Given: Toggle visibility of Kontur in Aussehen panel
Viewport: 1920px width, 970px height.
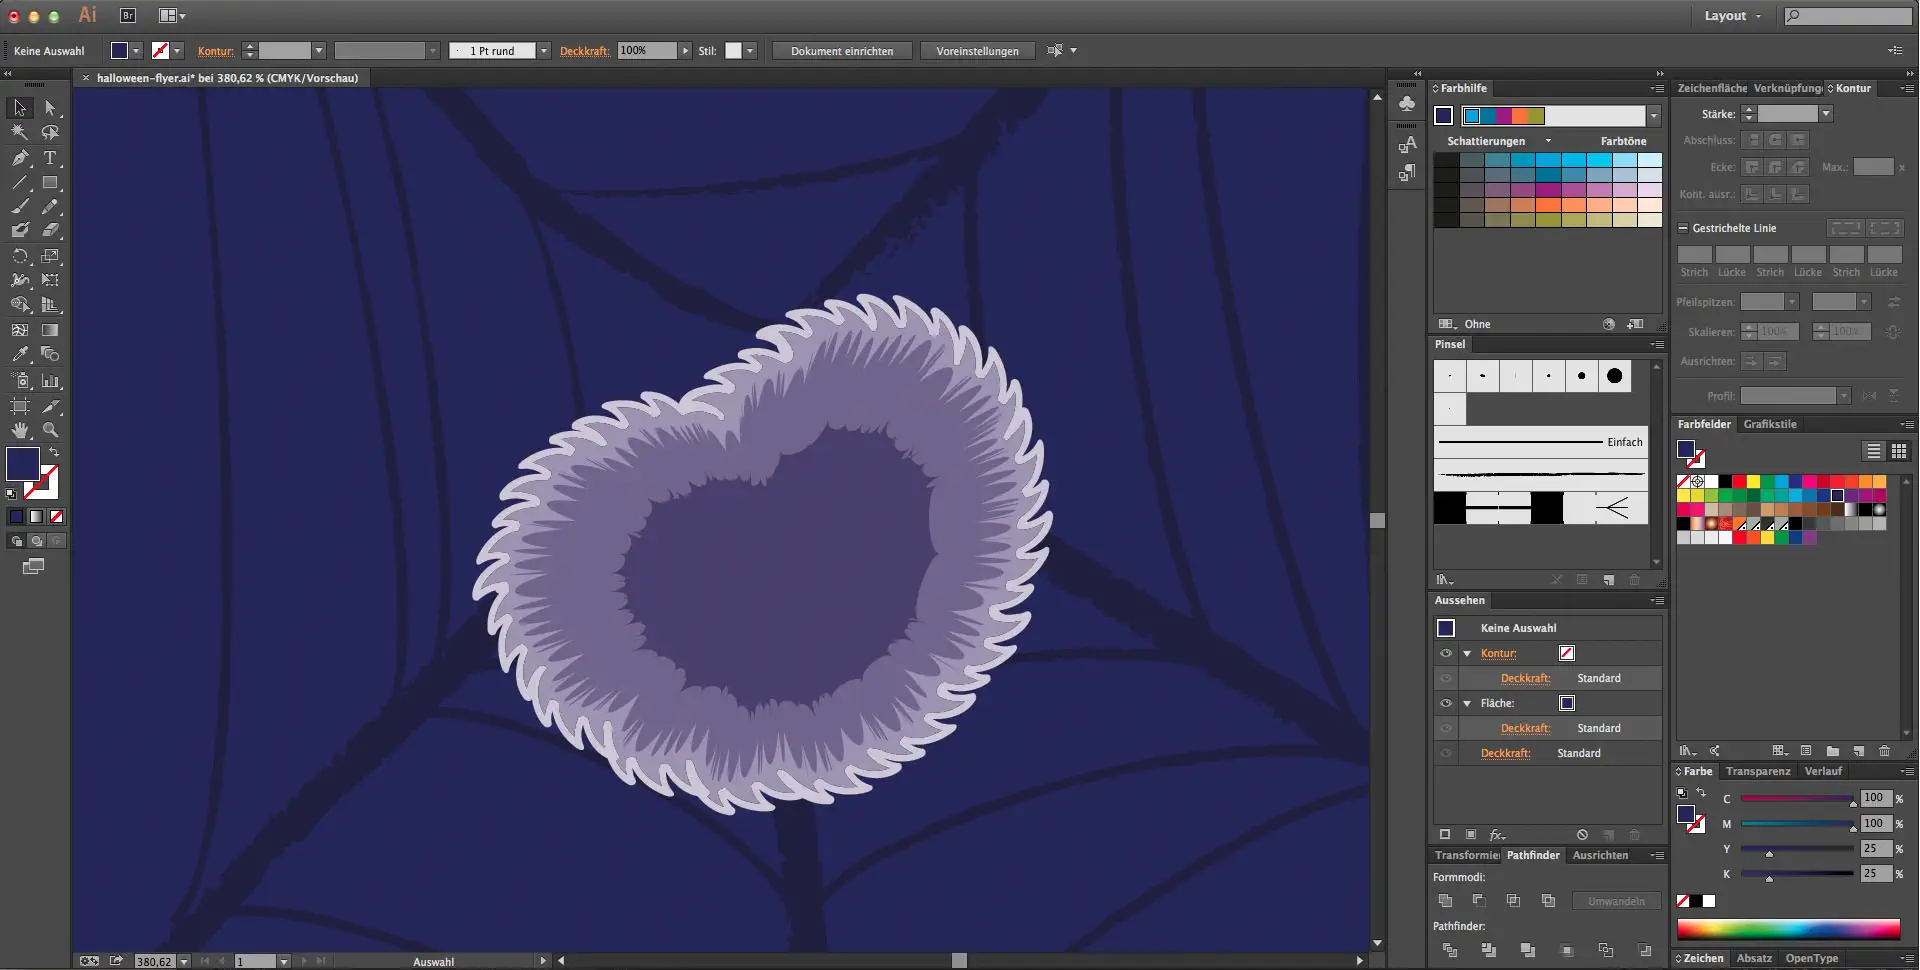Looking at the screenshot, I should (x=1445, y=653).
